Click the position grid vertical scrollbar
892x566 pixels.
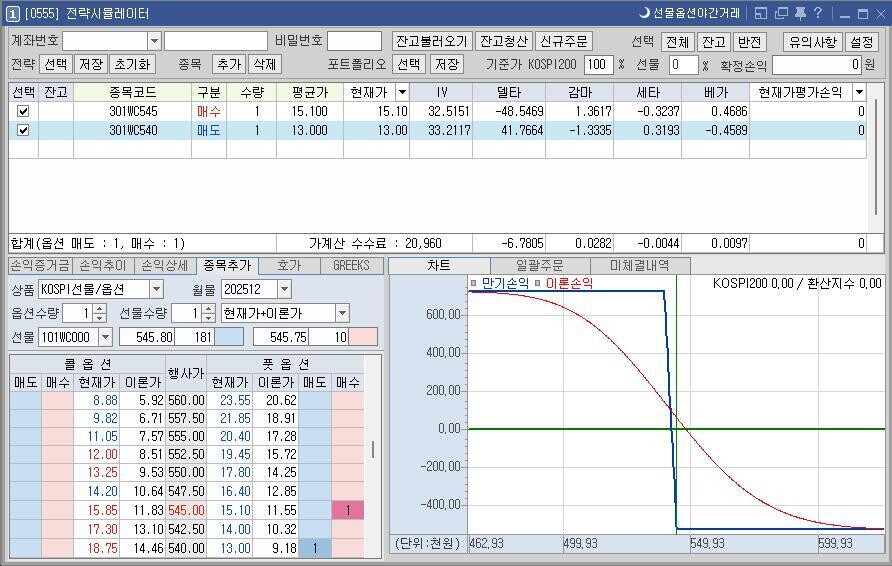876,156
